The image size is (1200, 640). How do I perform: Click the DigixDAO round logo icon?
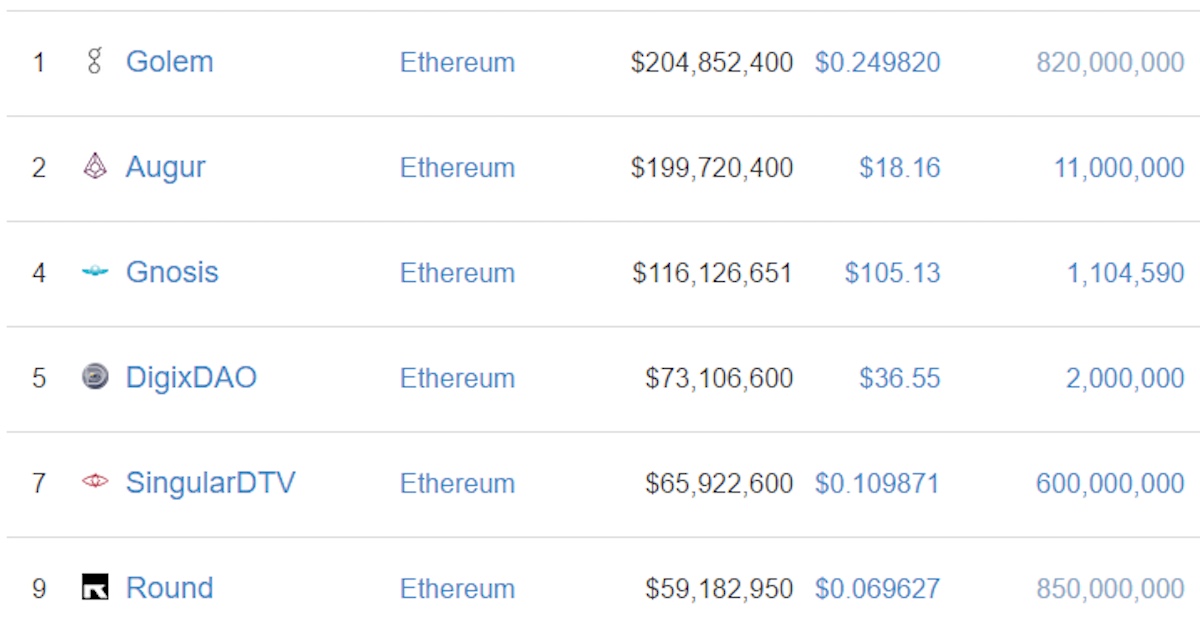point(95,377)
